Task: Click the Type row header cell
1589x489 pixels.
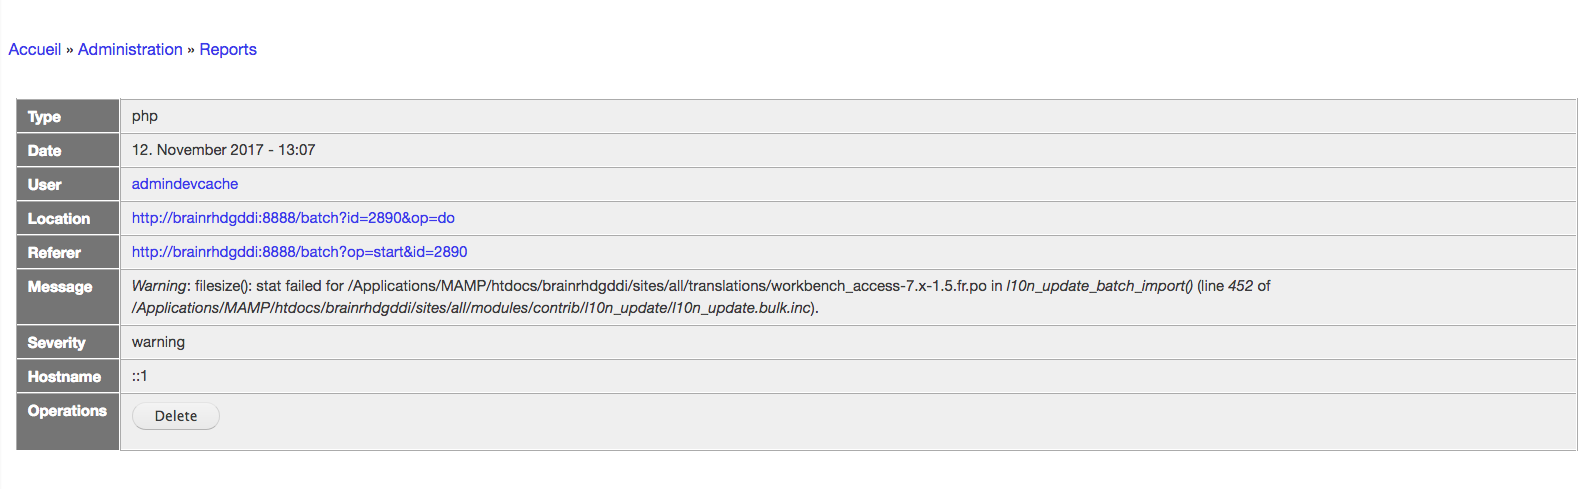Action: point(68,116)
